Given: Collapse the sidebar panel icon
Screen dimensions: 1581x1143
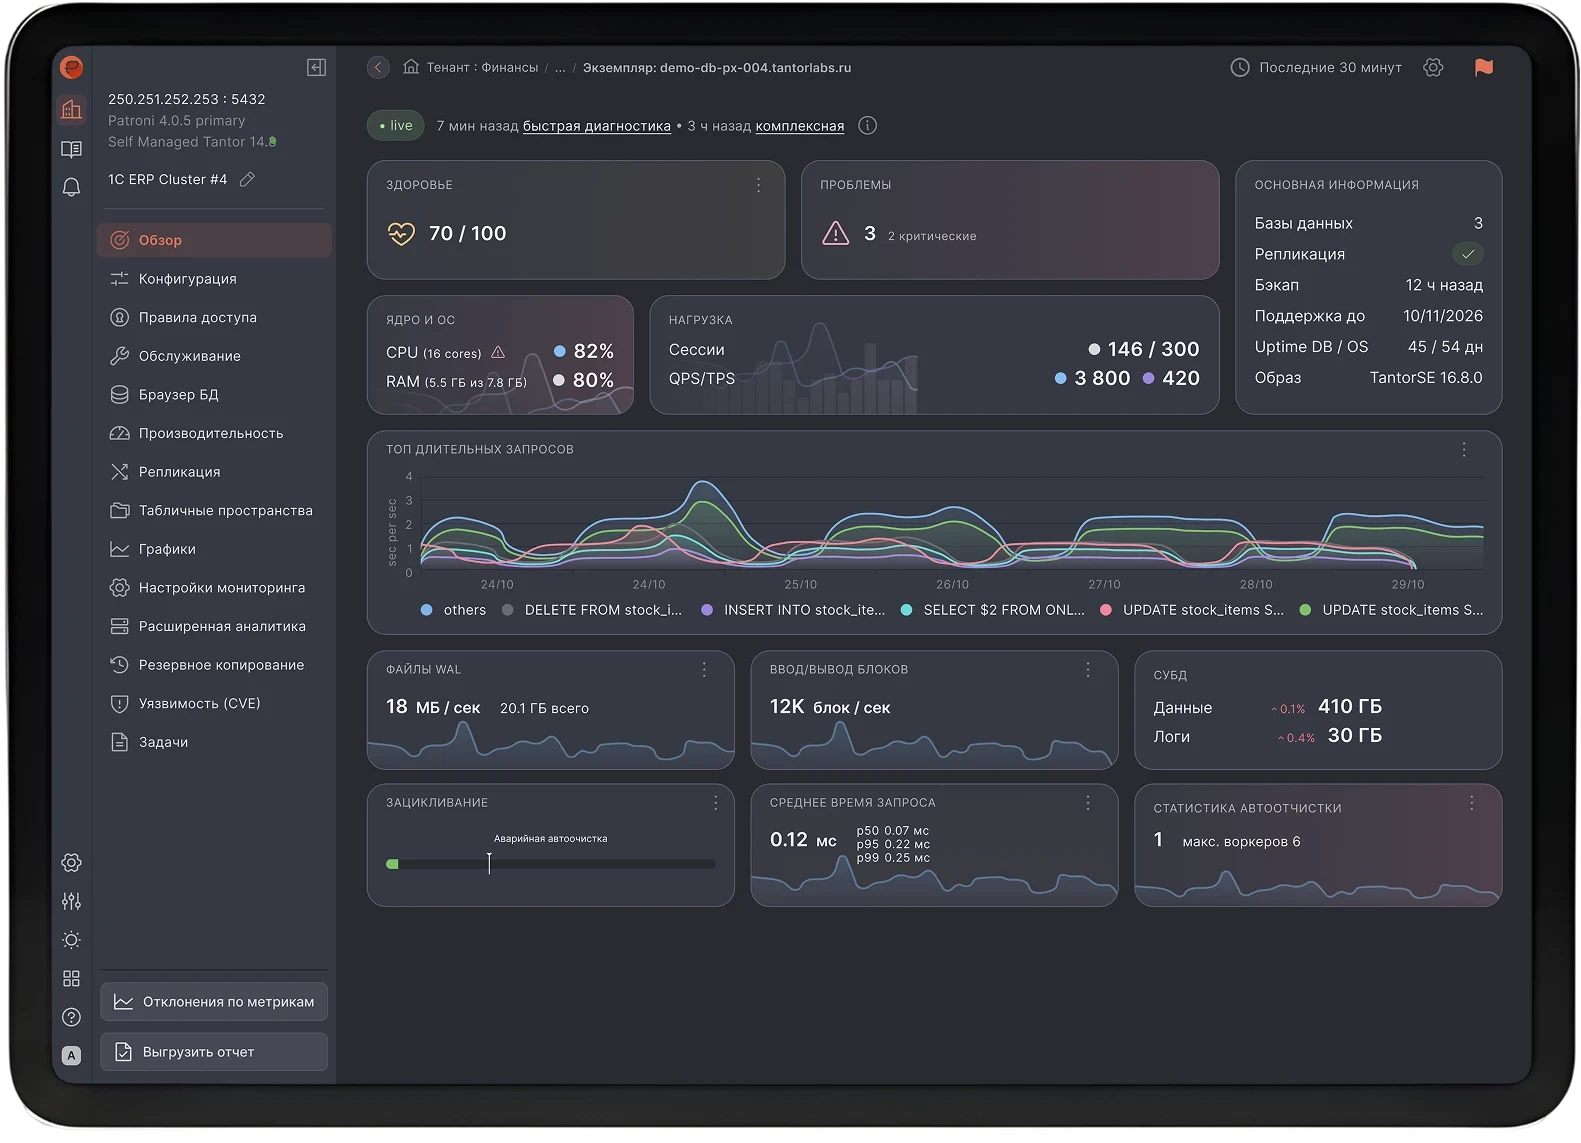Looking at the screenshot, I should pyautogui.click(x=316, y=67).
